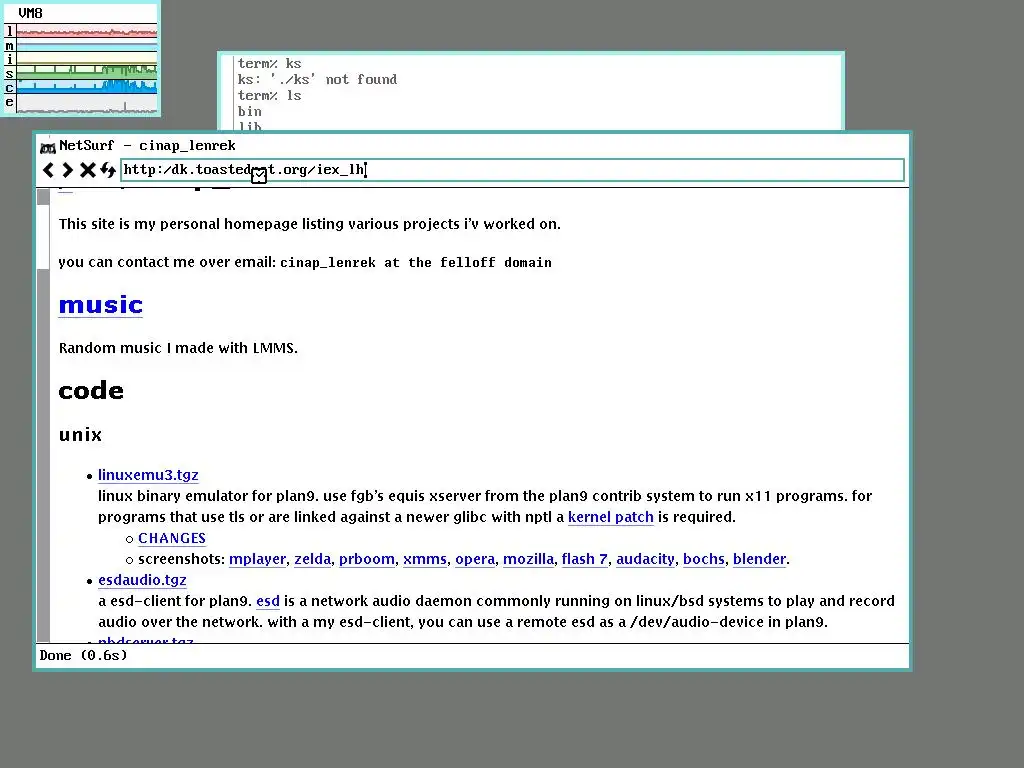Open the kernel patch link
Viewport: 1024px width, 768px height.
611,517
